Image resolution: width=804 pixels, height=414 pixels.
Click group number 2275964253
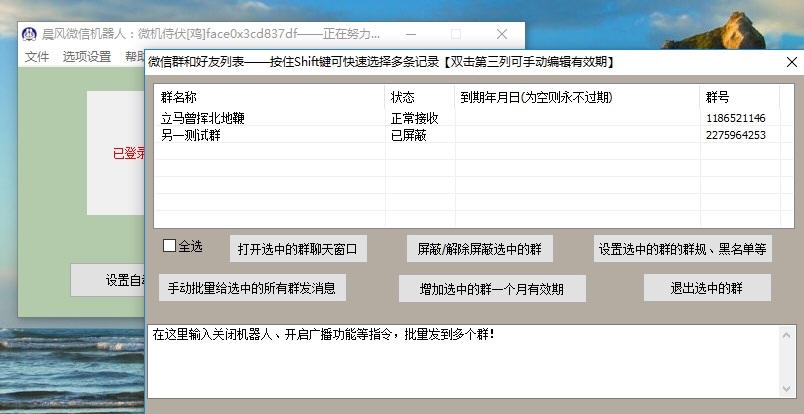coord(735,135)
